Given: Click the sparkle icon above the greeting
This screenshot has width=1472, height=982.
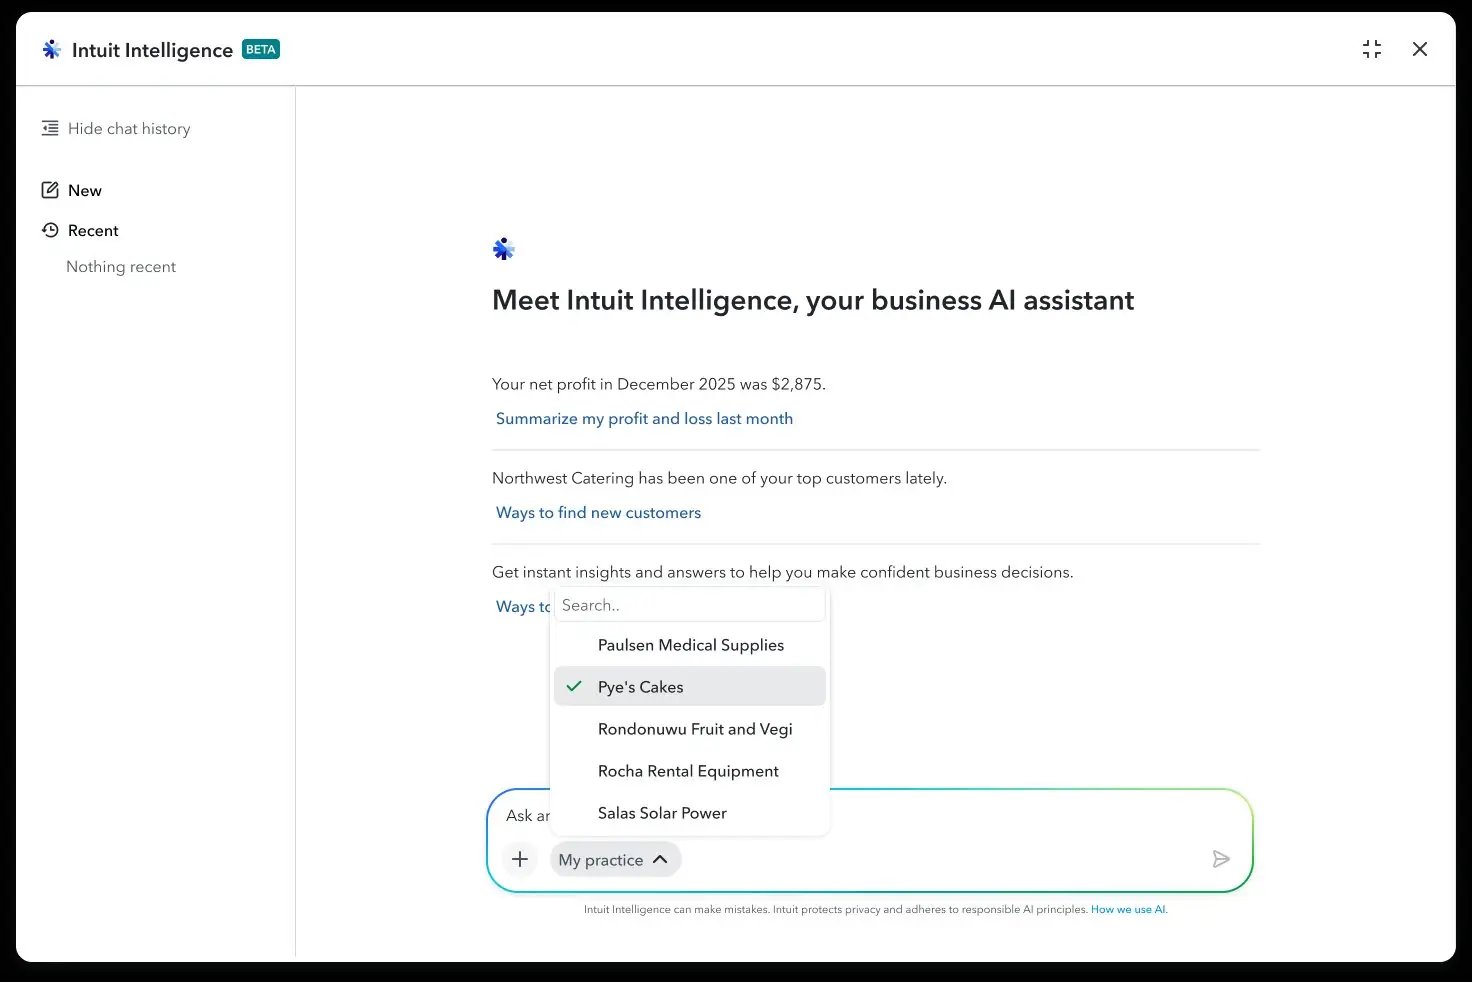Looking at the screenshot, I should (x=504, y=249).
